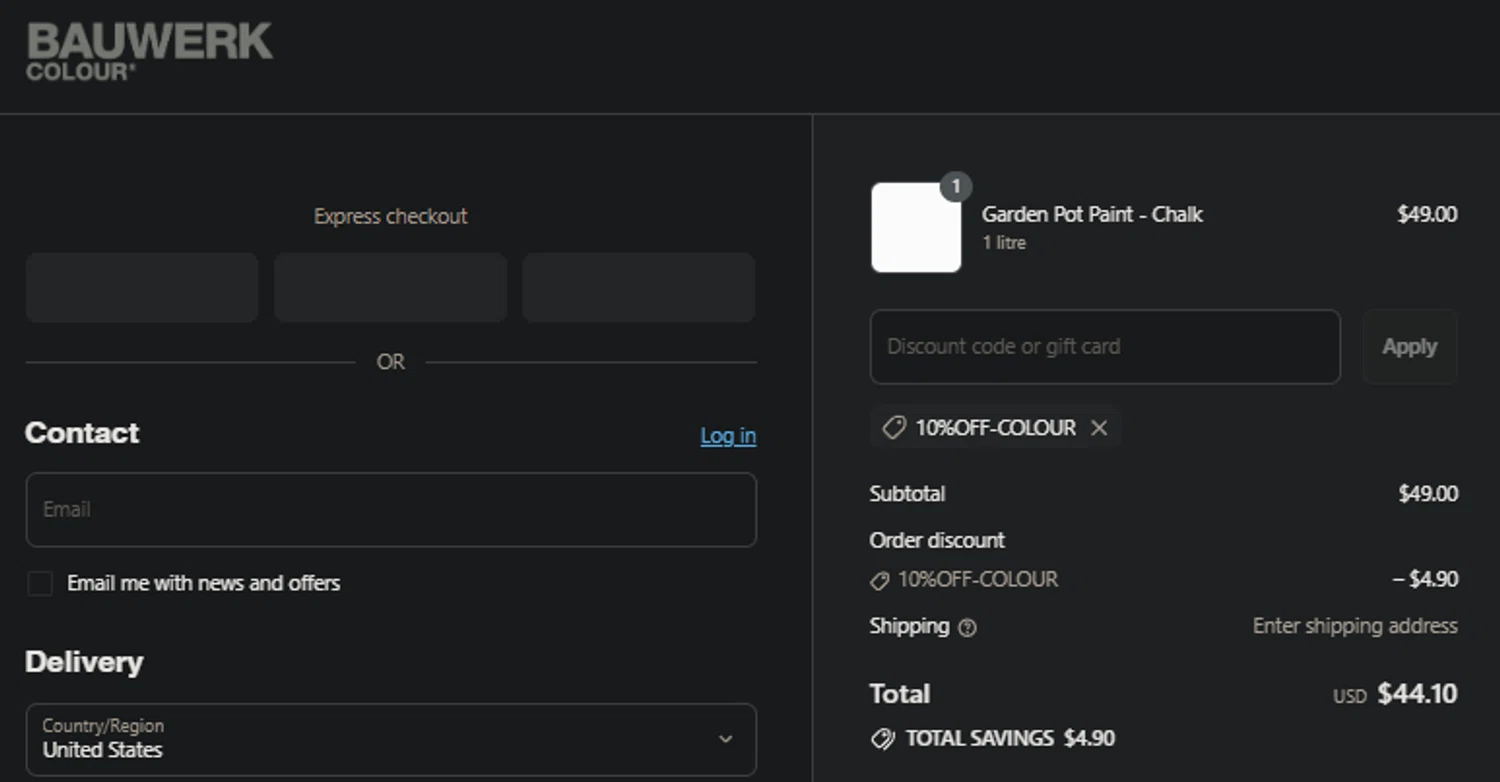Click the Delivery heading
The width and height of the screenshot is (1500, 782).
[x=84, y=662]
